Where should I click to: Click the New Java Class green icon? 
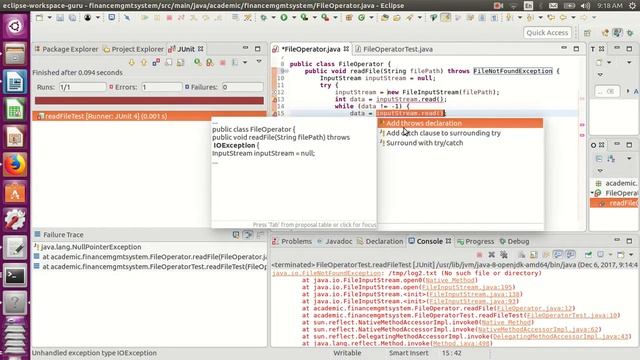point(362,18)
